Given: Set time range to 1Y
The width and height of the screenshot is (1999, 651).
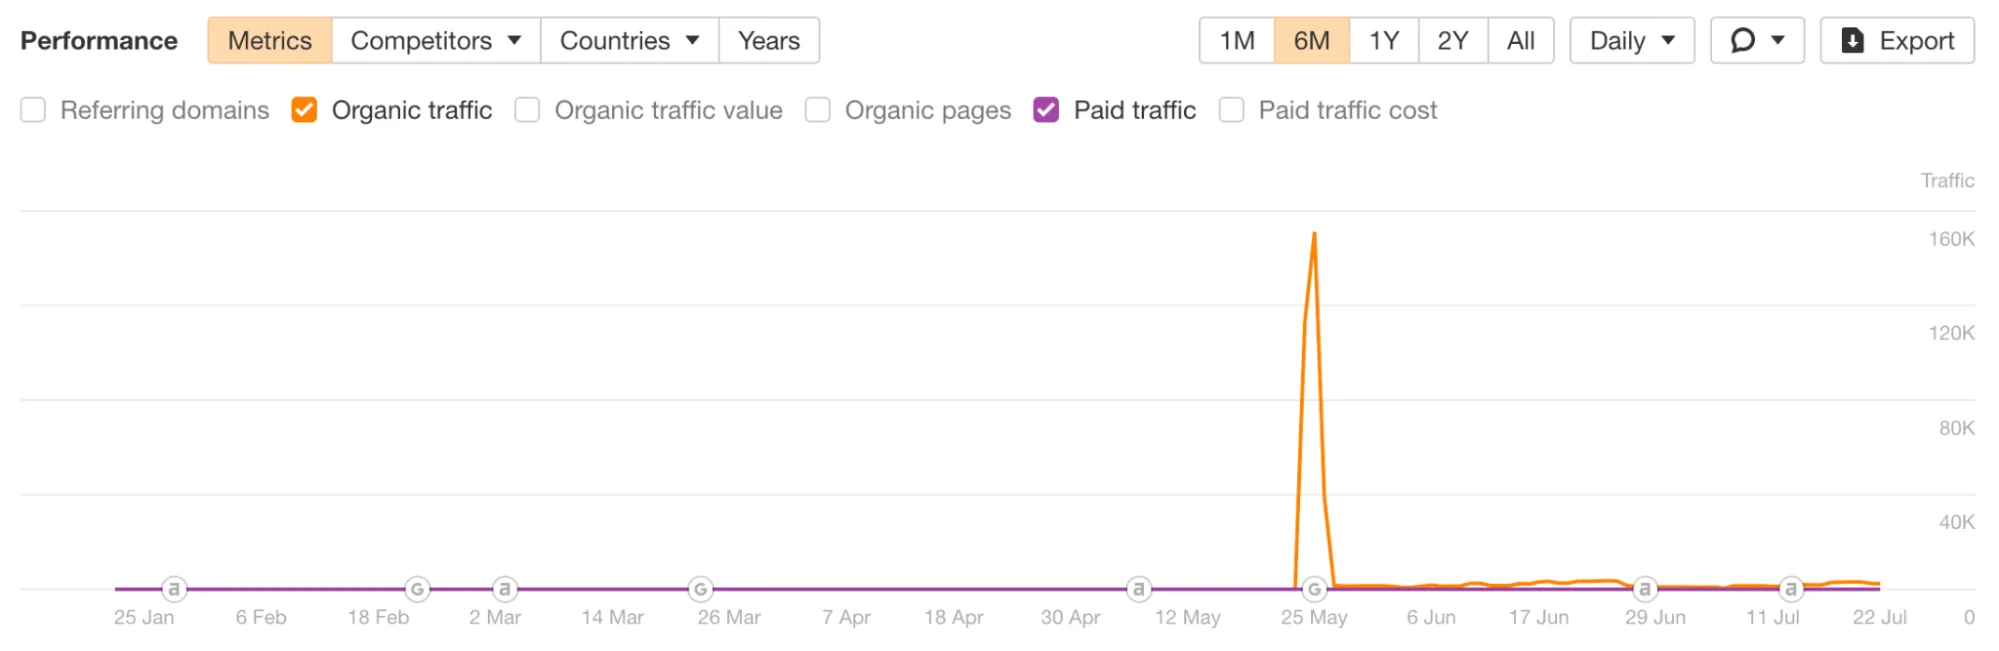Looking at the screenshot, I should (1383, 40).
